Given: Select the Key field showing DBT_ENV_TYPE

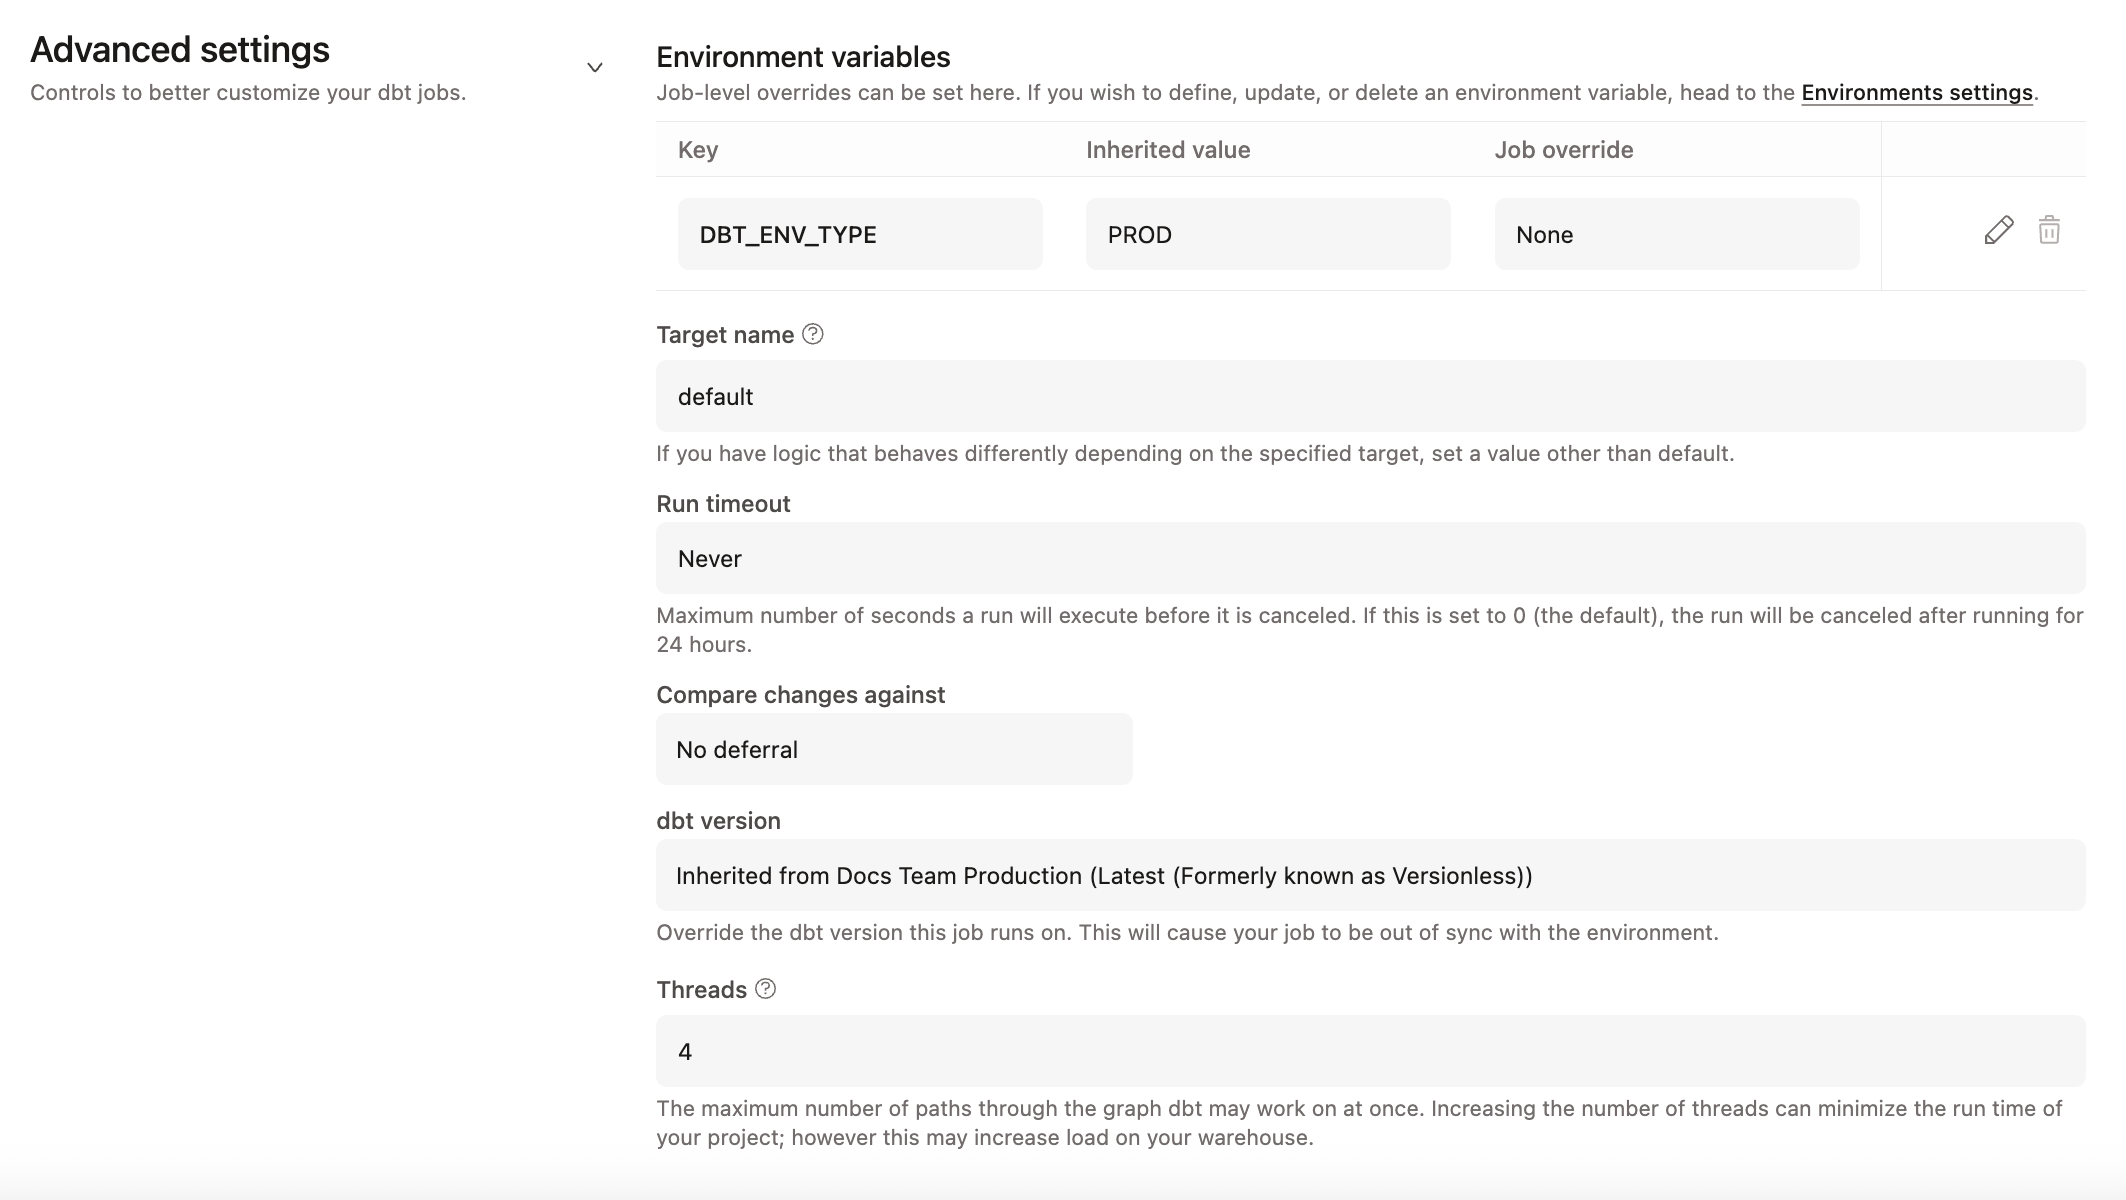Looking at the screenshot, I should (859, 233).
